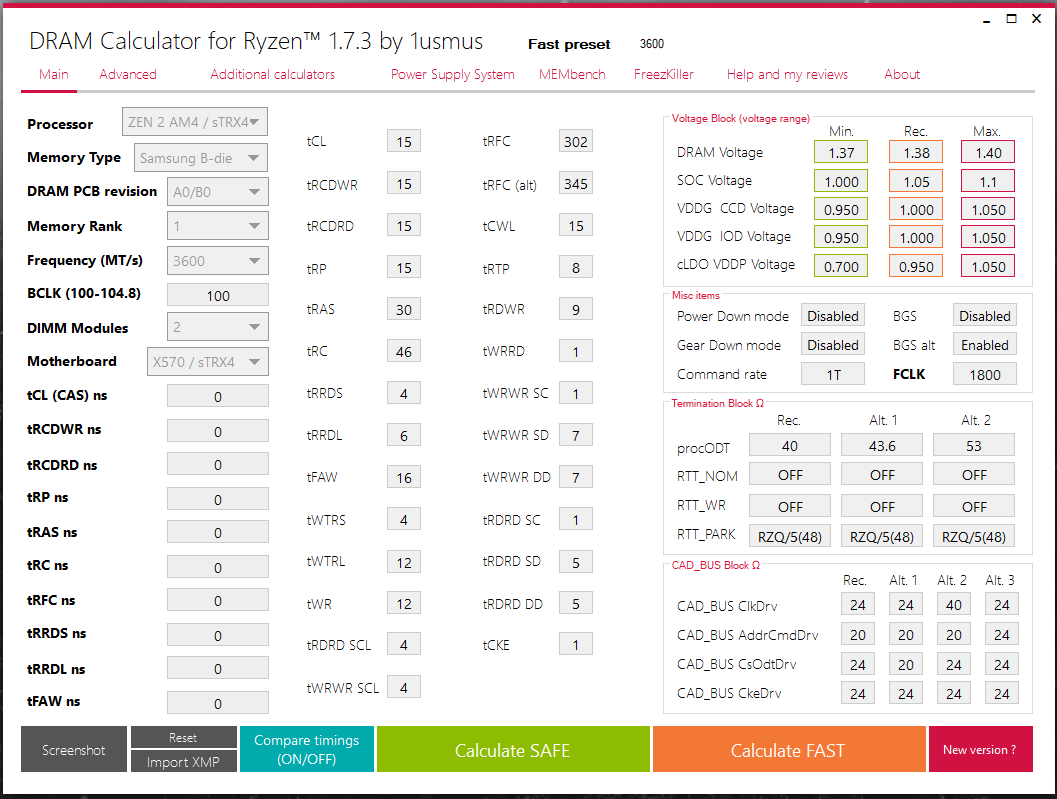Minimize the DRAM Calculator window
The image size is (1057, 799).
[x=986, y=20]
